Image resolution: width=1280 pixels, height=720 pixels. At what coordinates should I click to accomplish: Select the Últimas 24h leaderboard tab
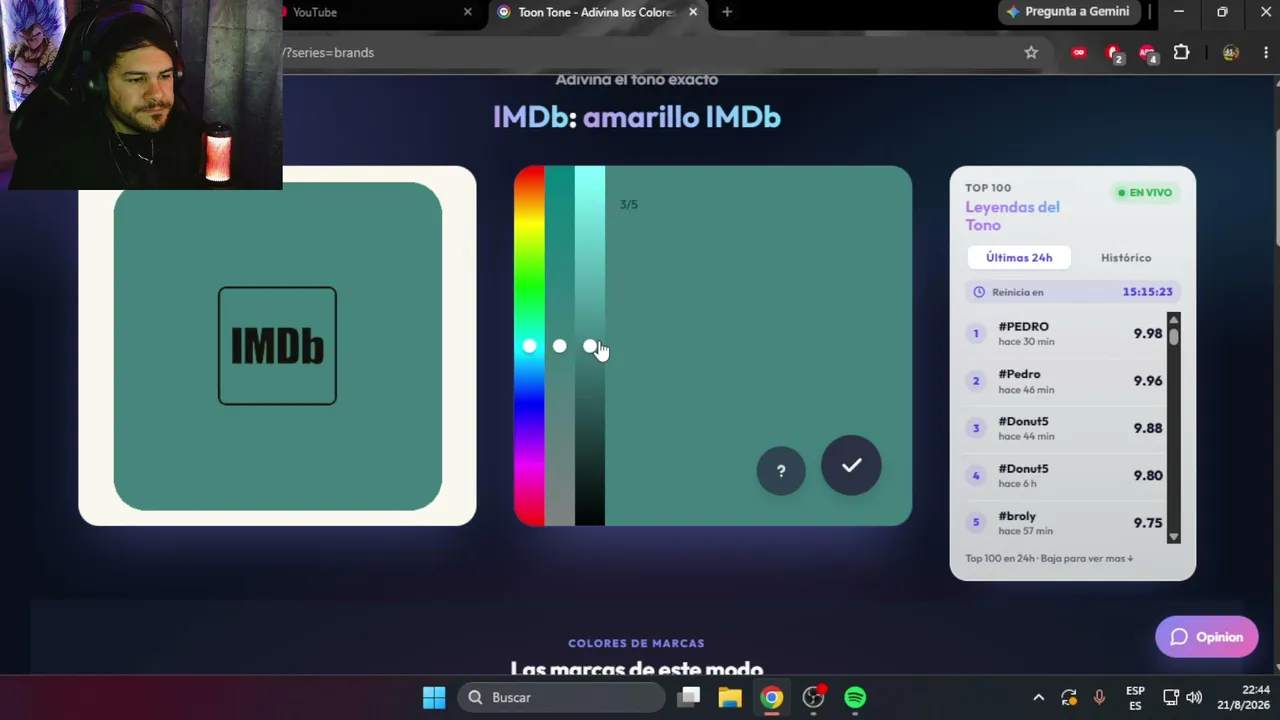point(1019,257)
